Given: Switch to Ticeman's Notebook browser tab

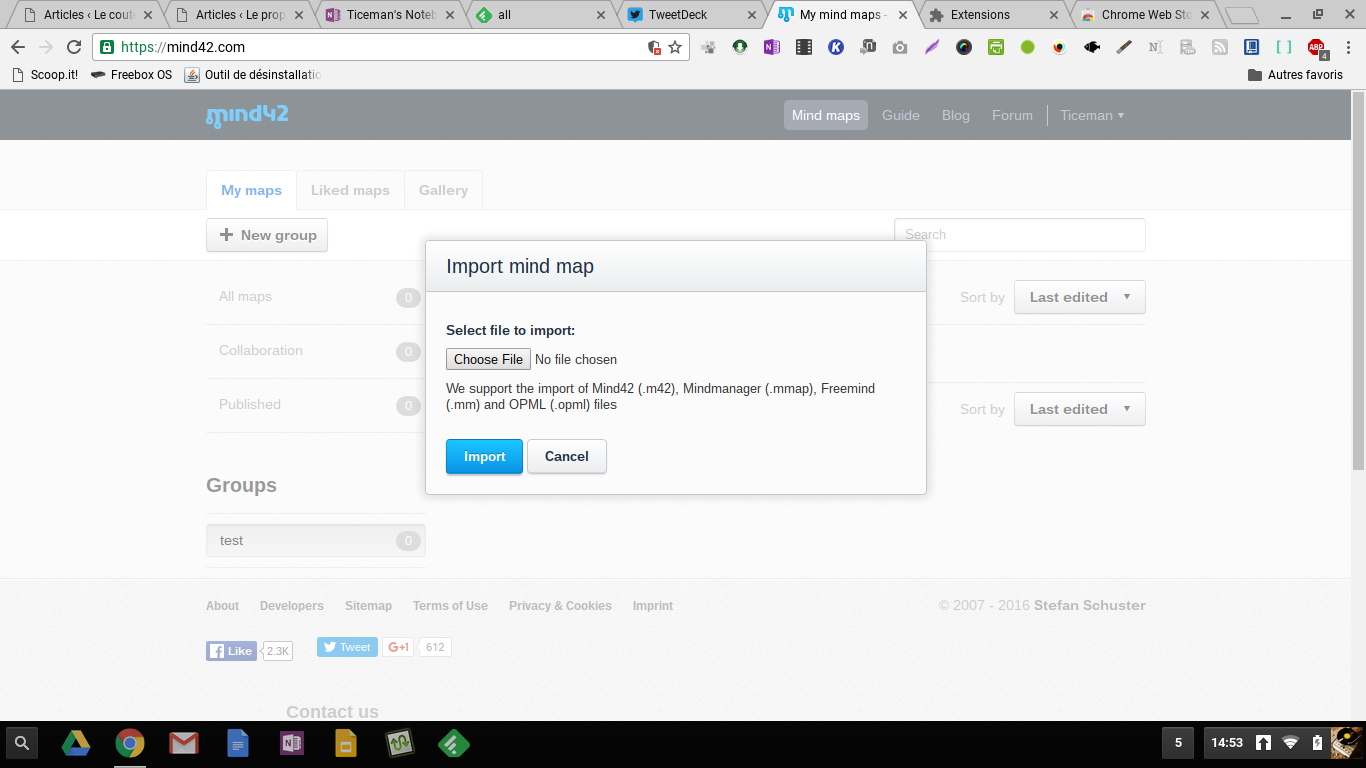Looking at the screenshot, I should [389, 15].
